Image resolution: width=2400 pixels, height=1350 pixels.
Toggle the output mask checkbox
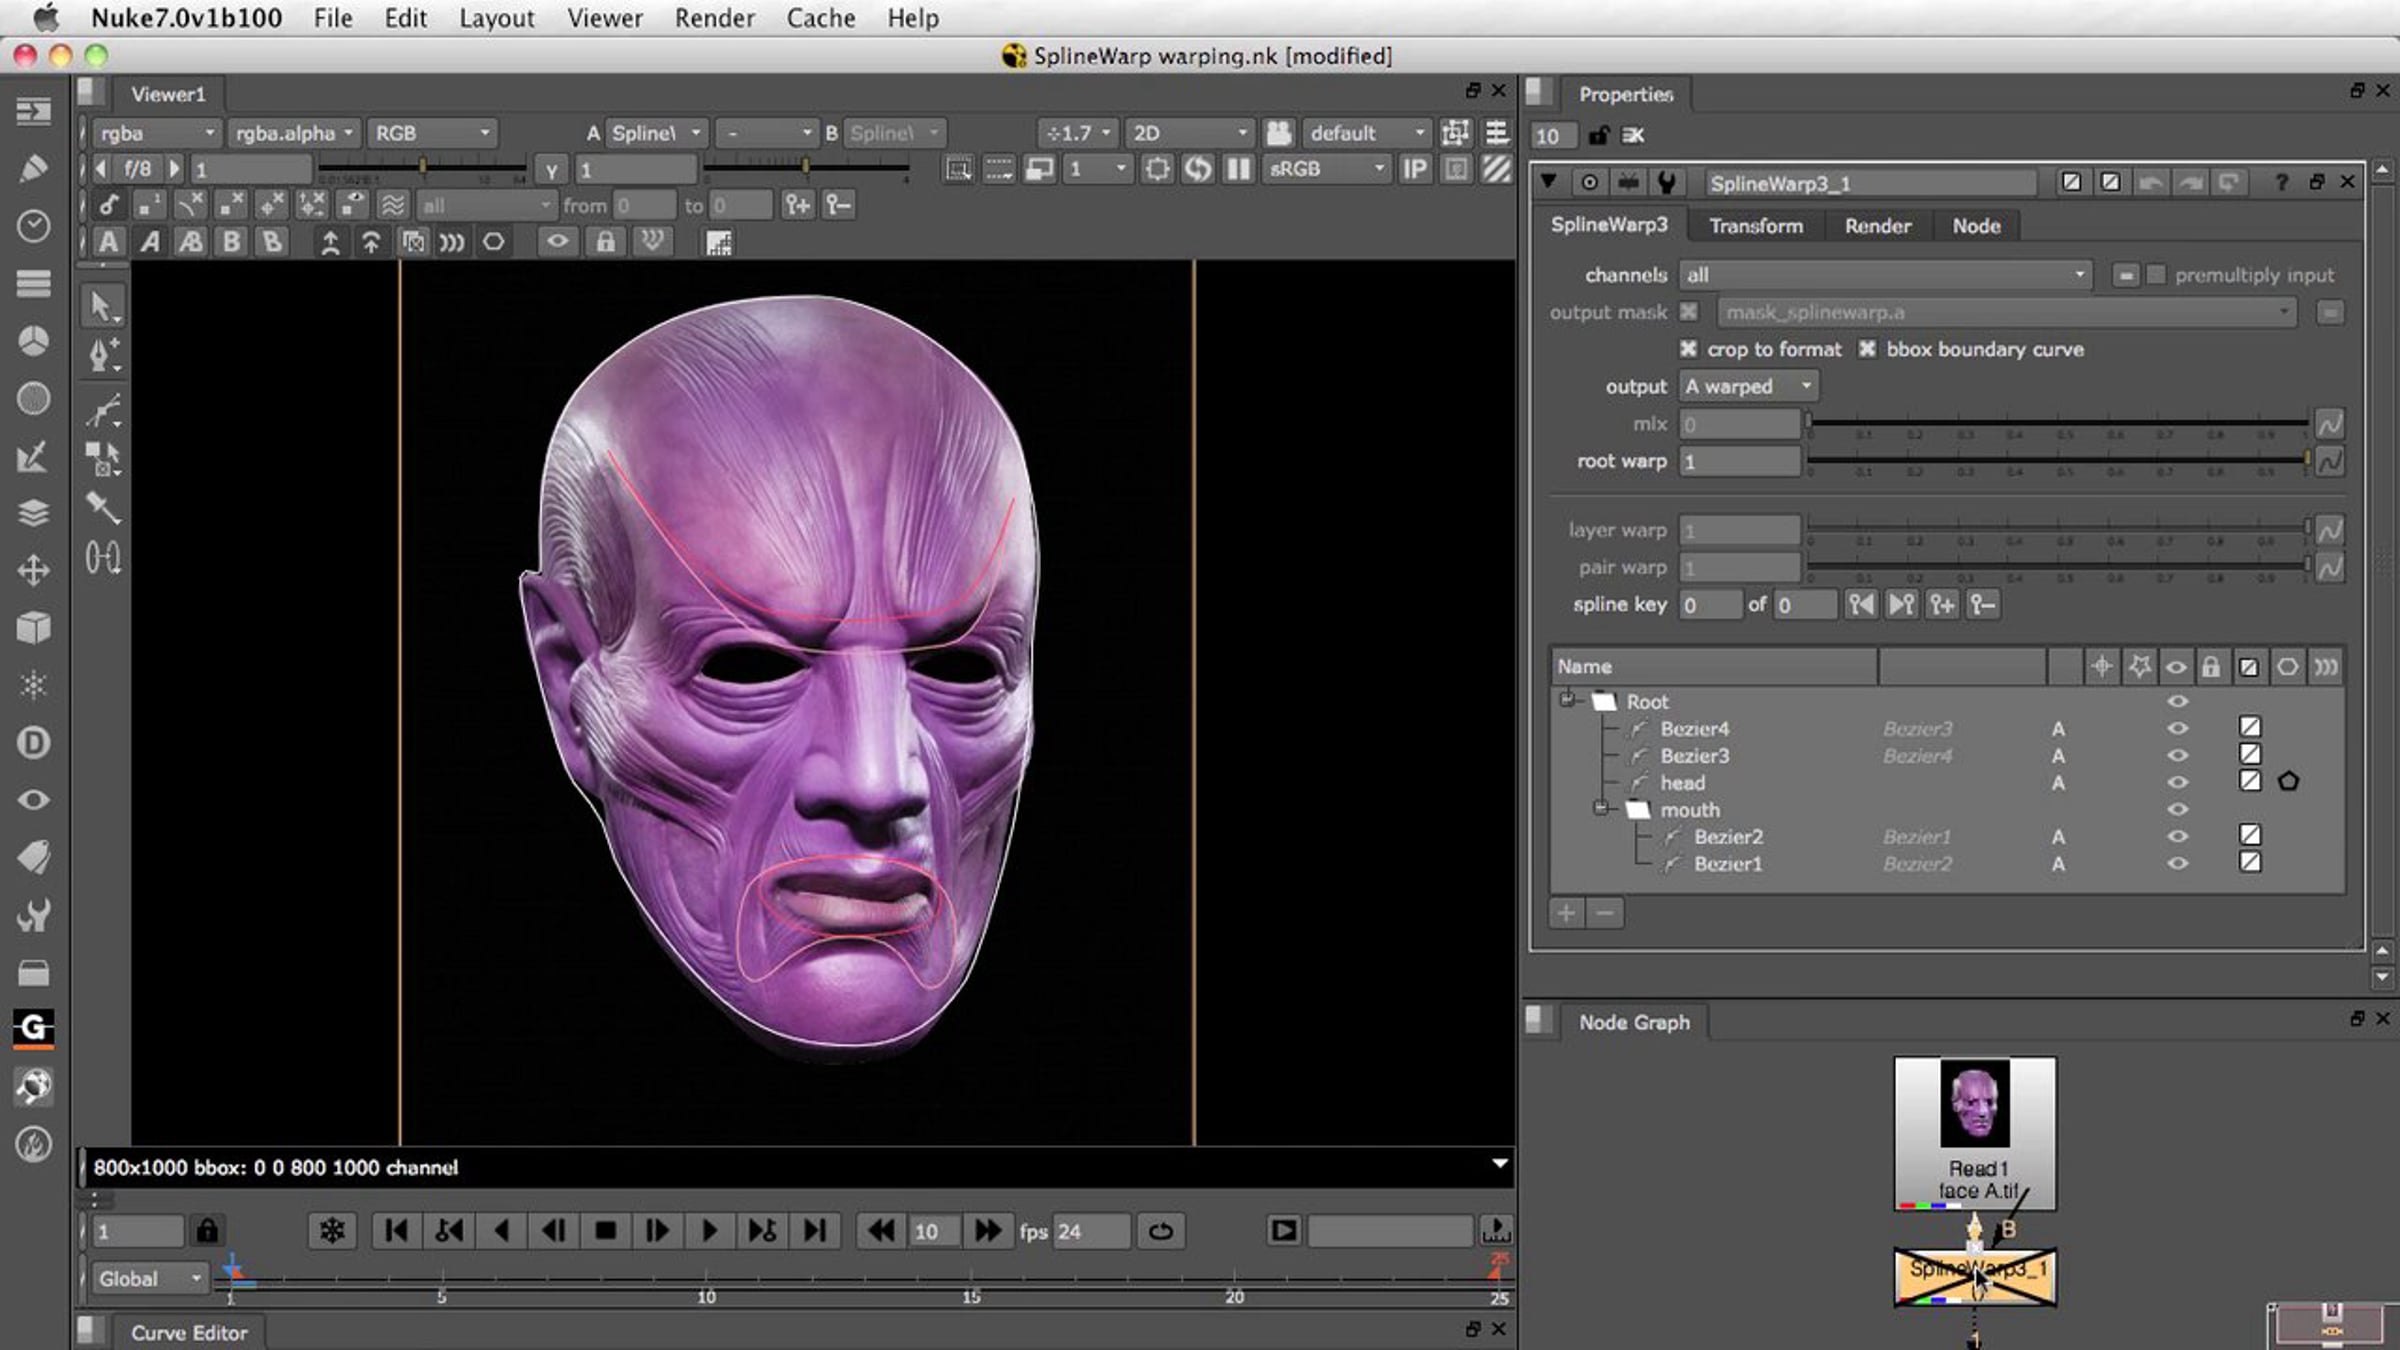point(1689,312)
